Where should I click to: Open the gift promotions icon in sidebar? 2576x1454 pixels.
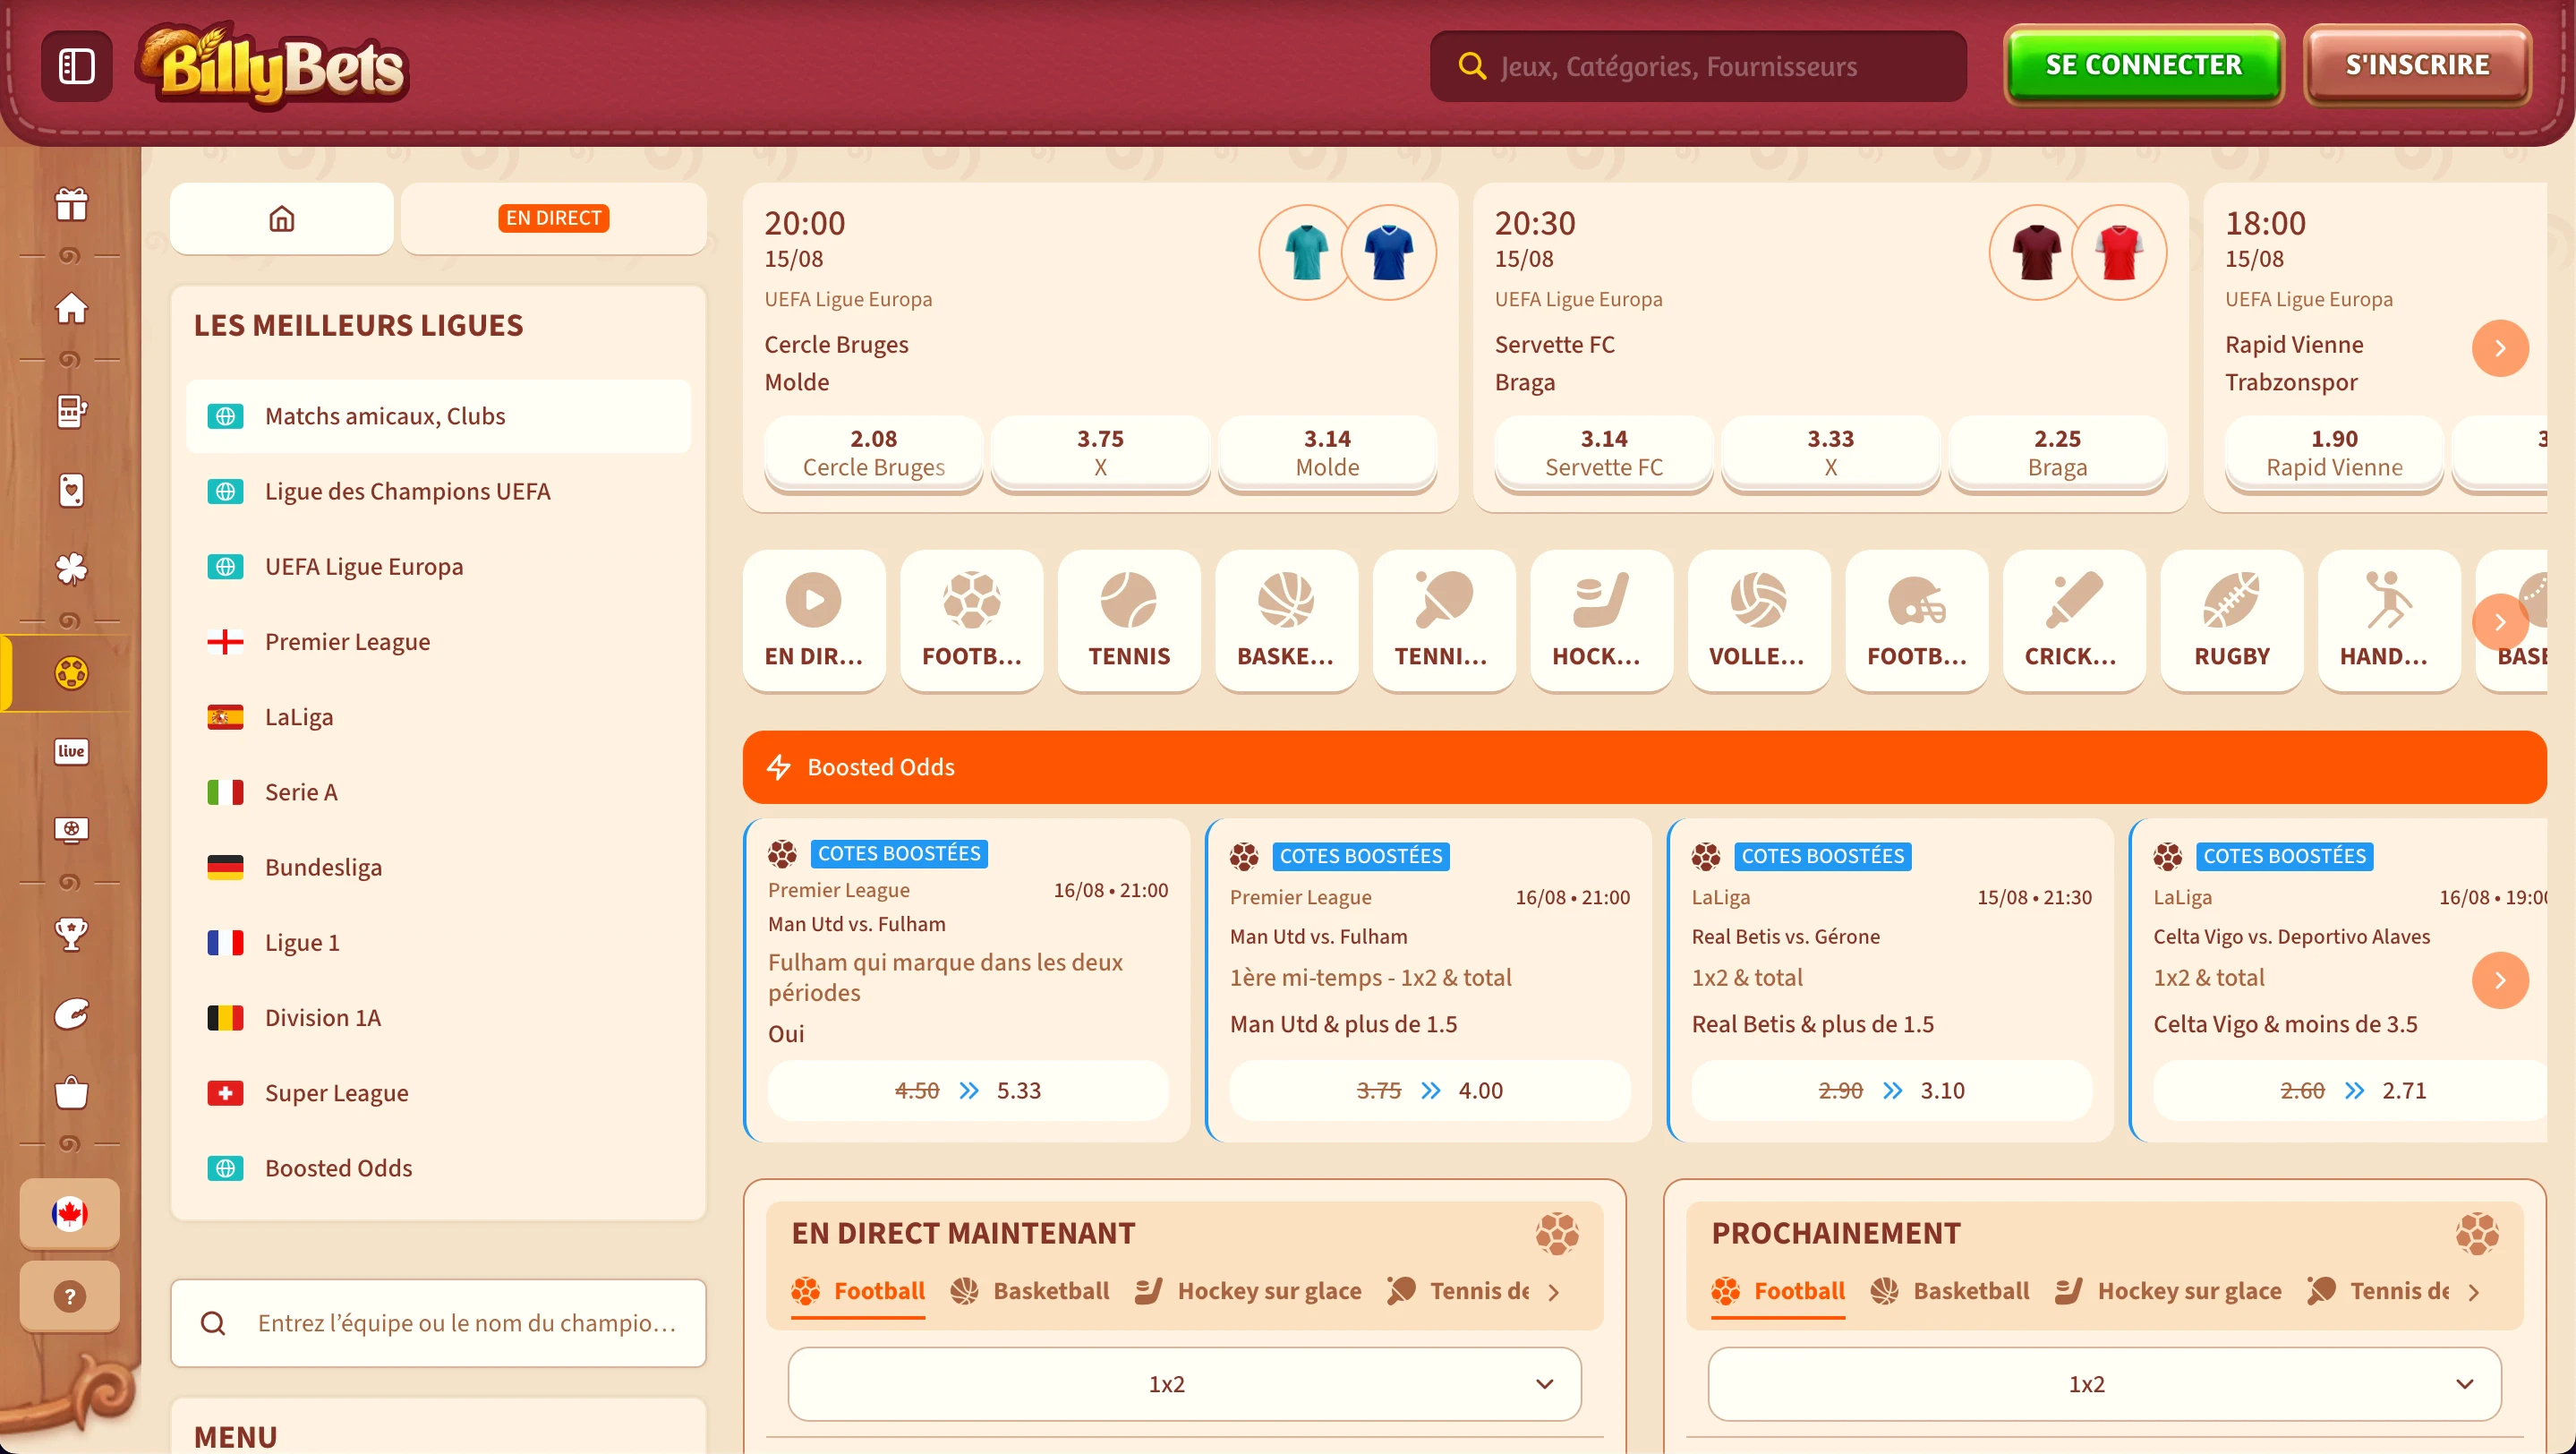(71, 204)
